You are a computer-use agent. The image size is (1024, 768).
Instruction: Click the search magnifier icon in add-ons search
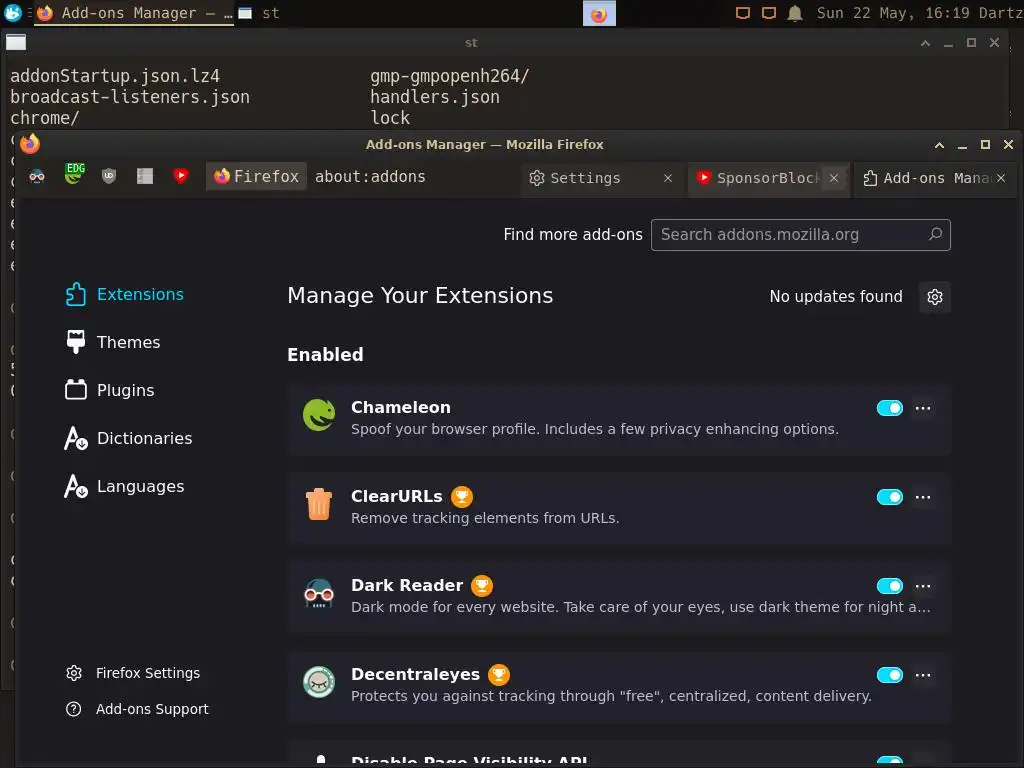point(935,234)
